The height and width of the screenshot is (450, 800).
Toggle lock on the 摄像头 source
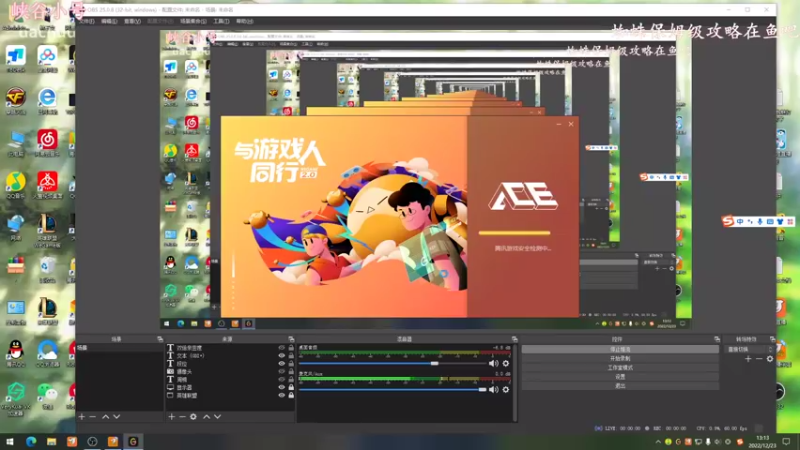coord(291,371)
